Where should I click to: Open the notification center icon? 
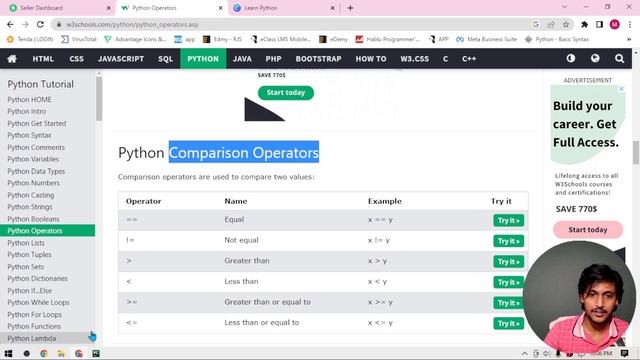624,353
